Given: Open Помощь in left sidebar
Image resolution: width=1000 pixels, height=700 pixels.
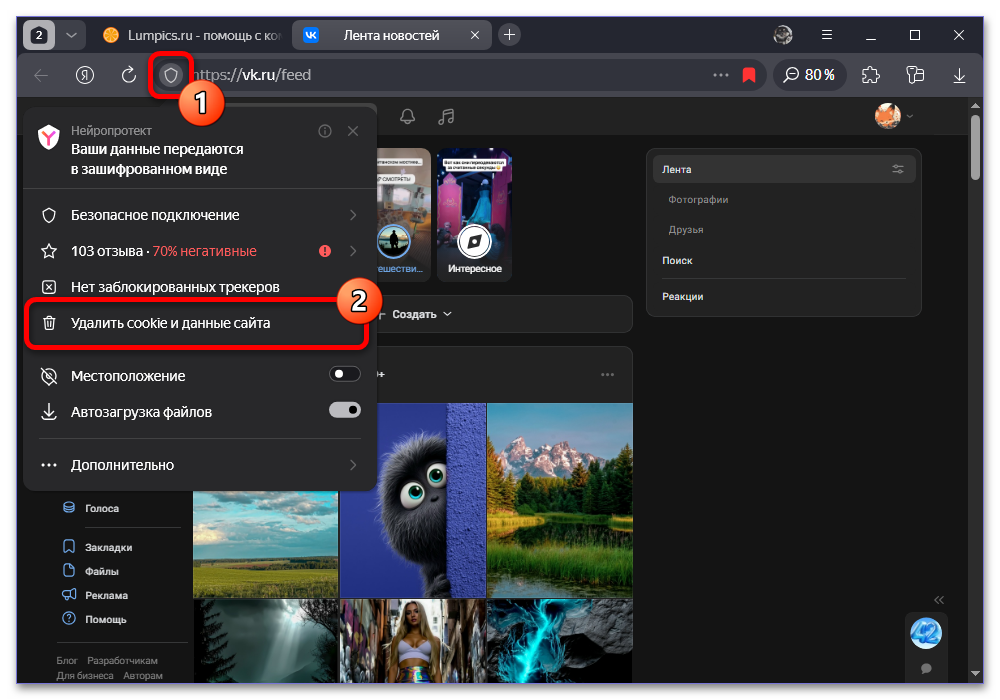Looking at the screenshot, I should click(94, 619).
